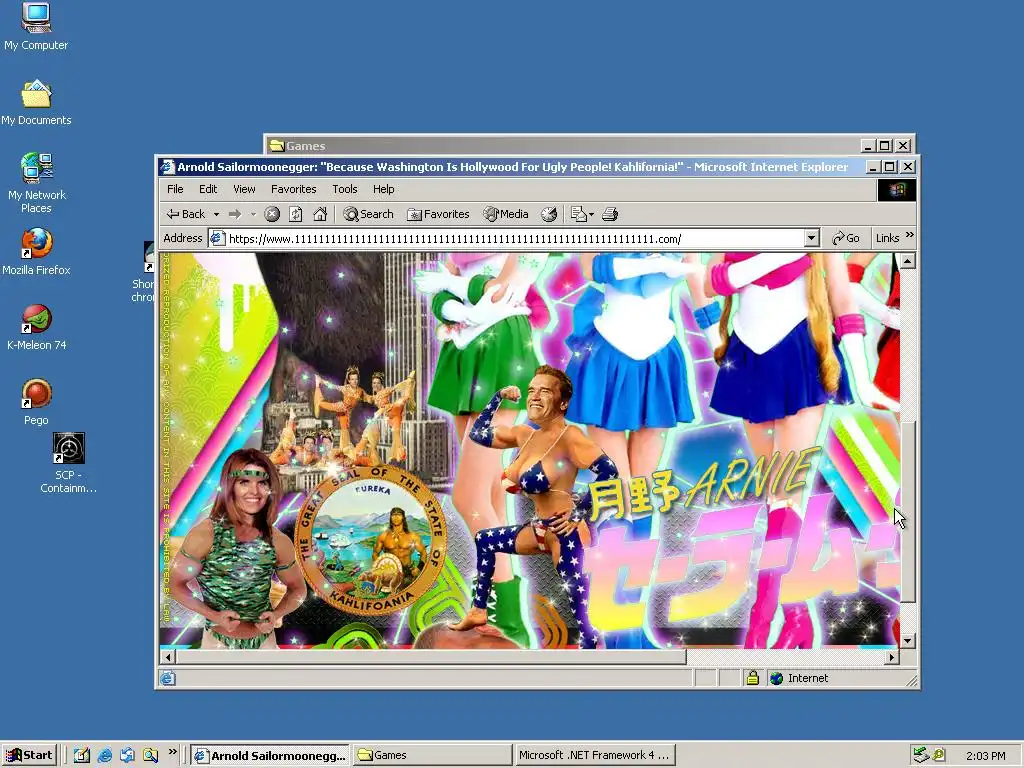Viewport: 1024px width, 768px height.
Task: Click the 2:03 PM system clock
Action: click(x=985, y=756)
